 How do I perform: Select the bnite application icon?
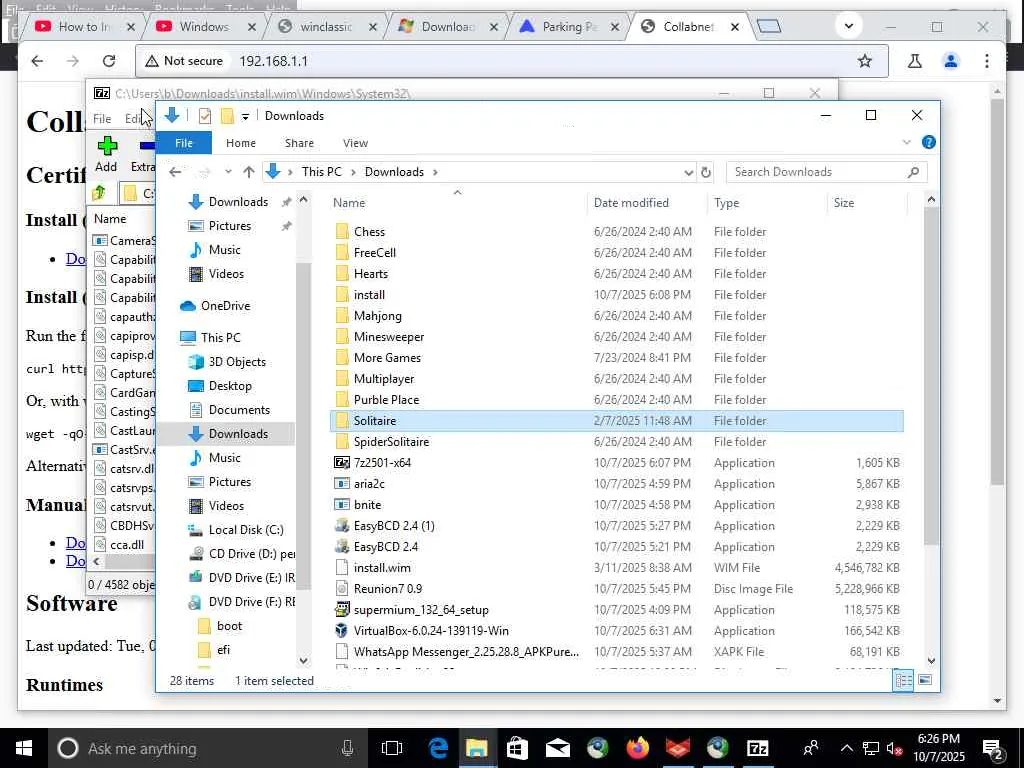click(342, 505)
